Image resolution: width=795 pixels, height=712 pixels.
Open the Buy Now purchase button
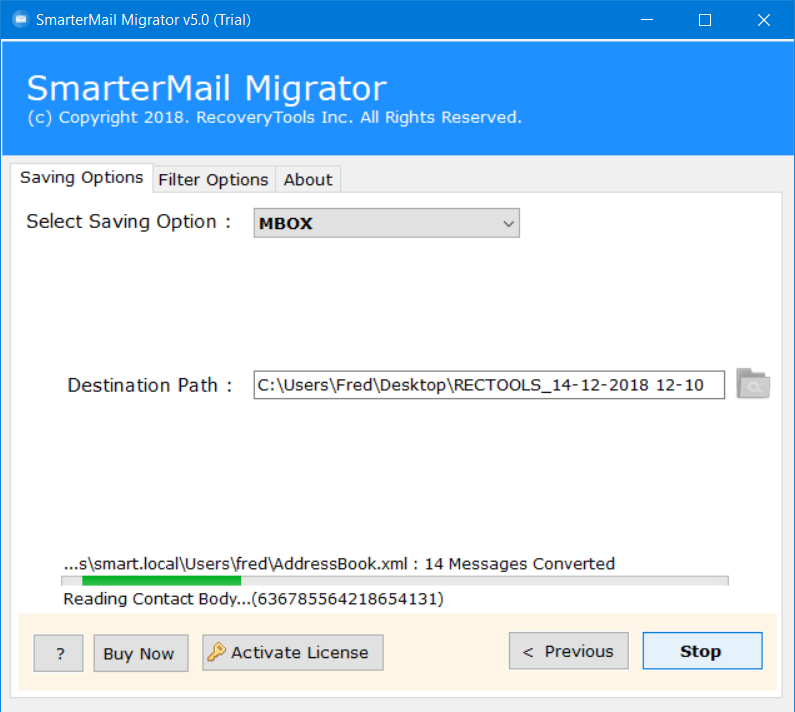(140, 653)
